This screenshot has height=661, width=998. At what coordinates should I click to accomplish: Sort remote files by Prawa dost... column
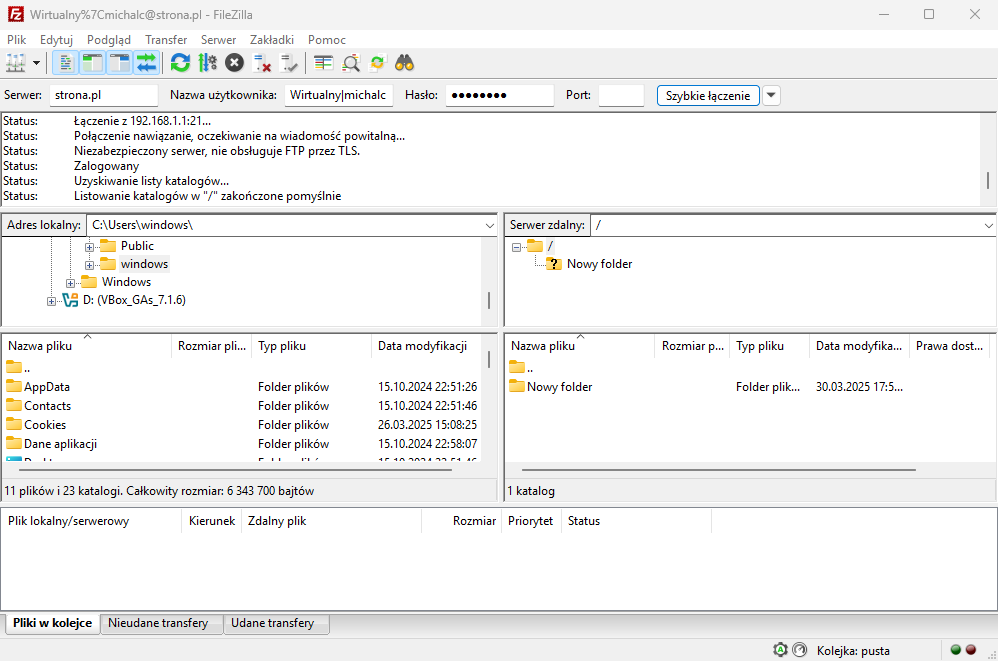[950, 346]
